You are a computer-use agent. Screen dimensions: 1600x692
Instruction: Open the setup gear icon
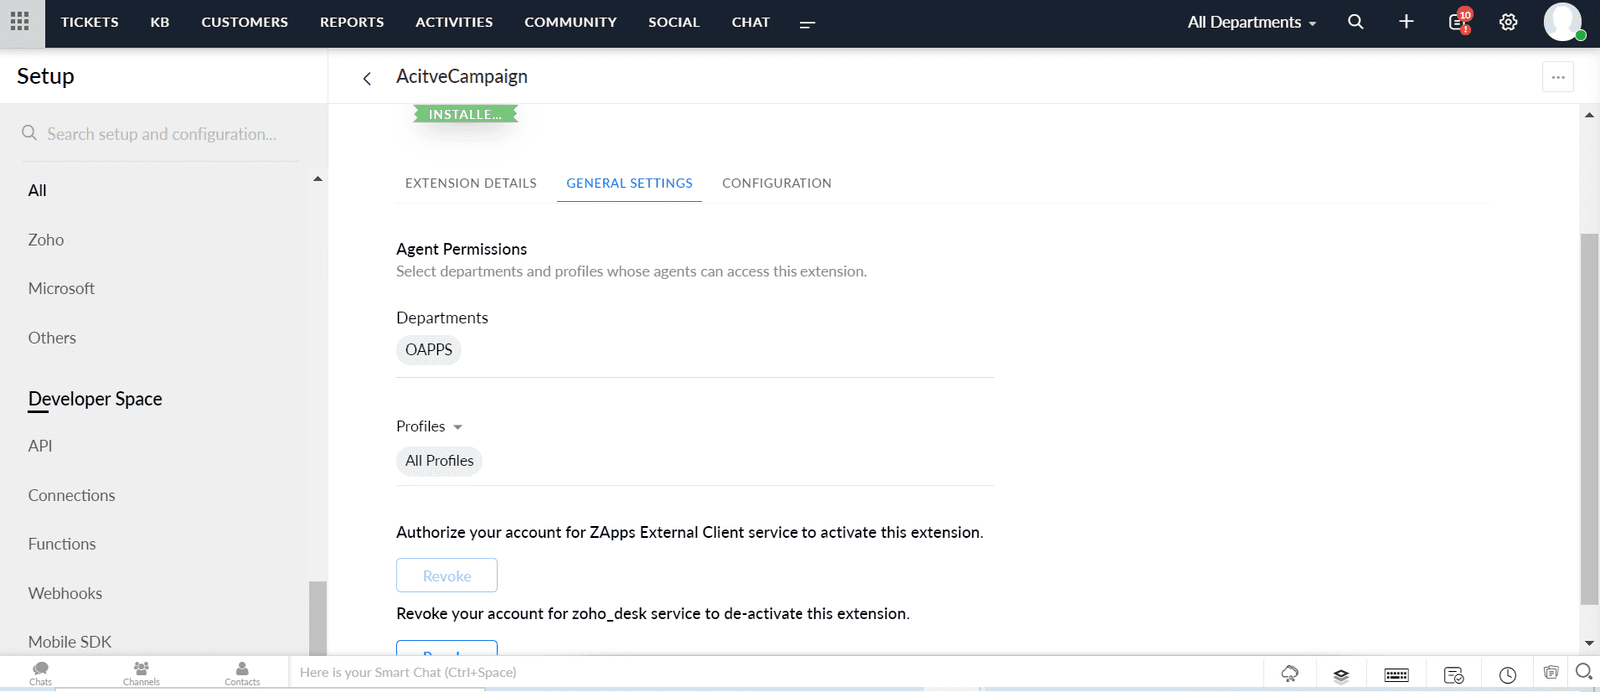click(x=1508, y=22)
